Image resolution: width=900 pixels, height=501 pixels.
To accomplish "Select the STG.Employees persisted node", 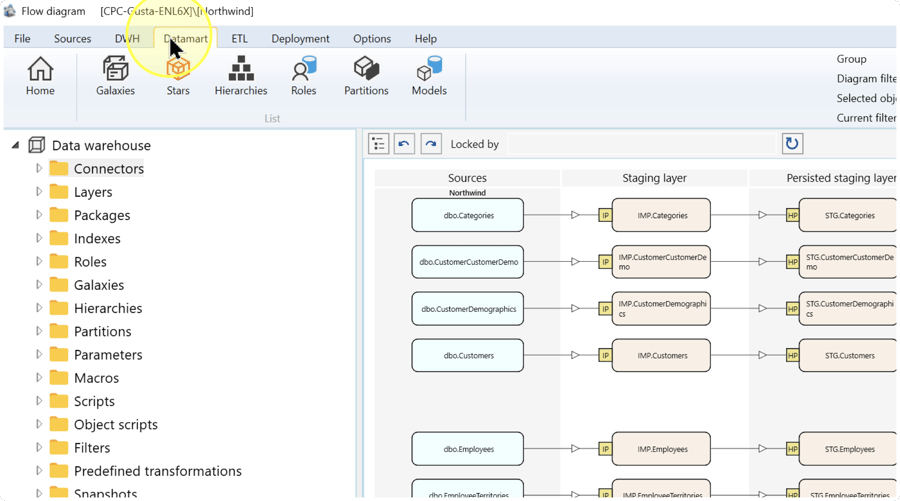I will (848, 449).
